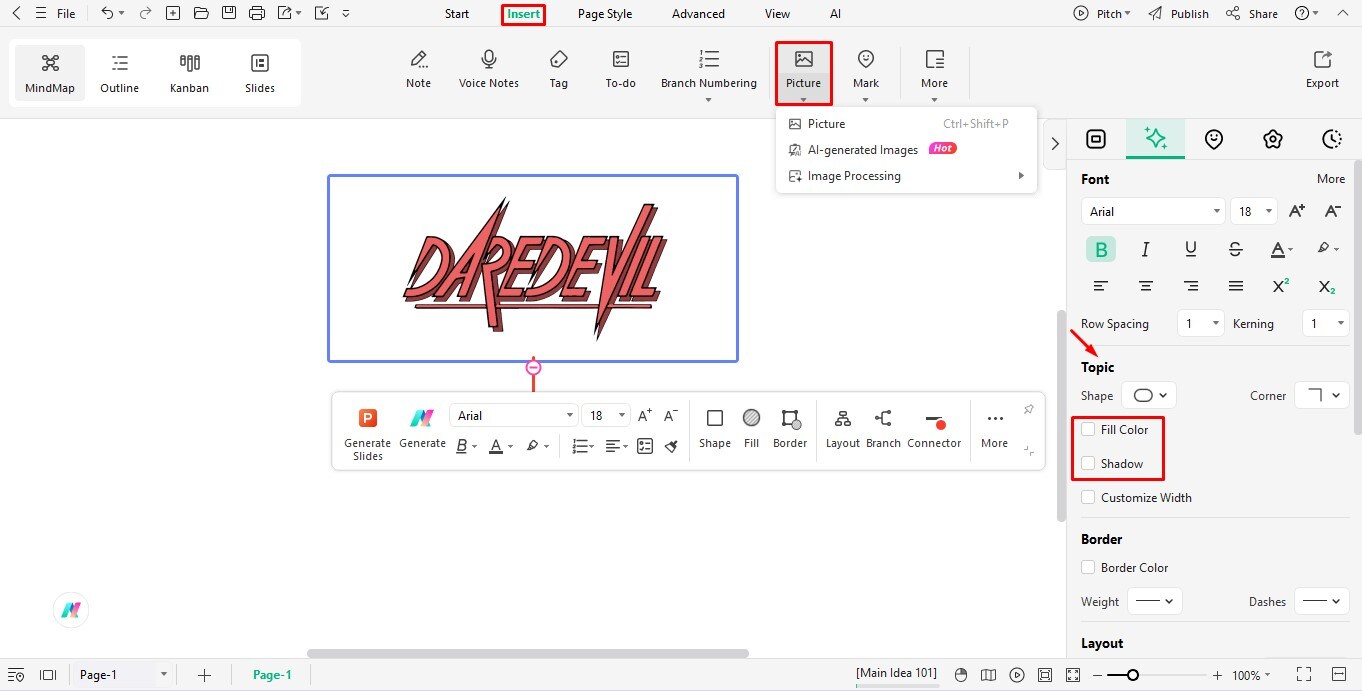The height and width of the screenshot is (691, 1362).
Task: Enable the Fill Color checkbox
Action: pos(1088,429)
